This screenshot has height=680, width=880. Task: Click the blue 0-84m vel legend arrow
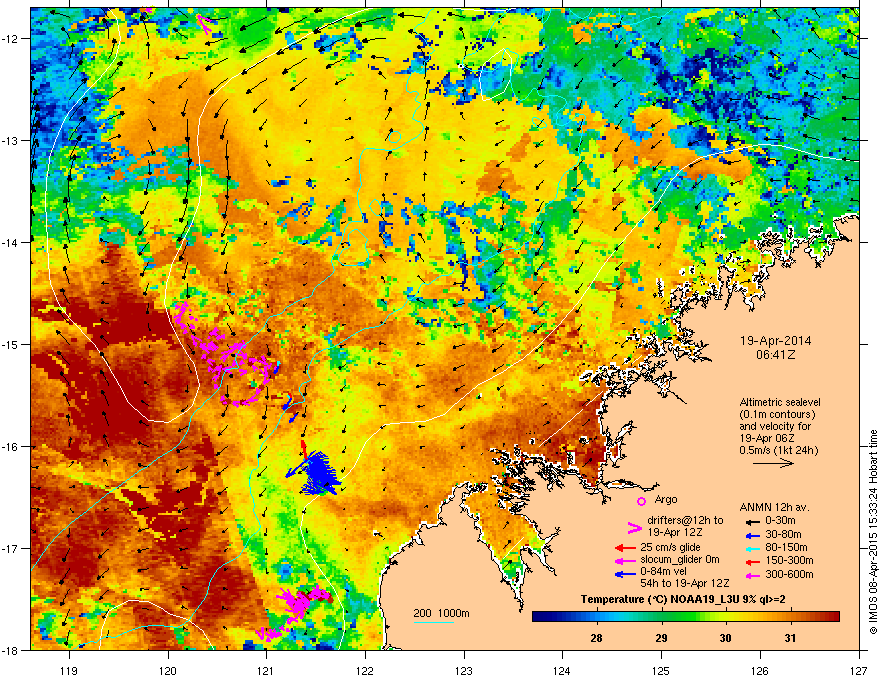click(x=625, y=574)
